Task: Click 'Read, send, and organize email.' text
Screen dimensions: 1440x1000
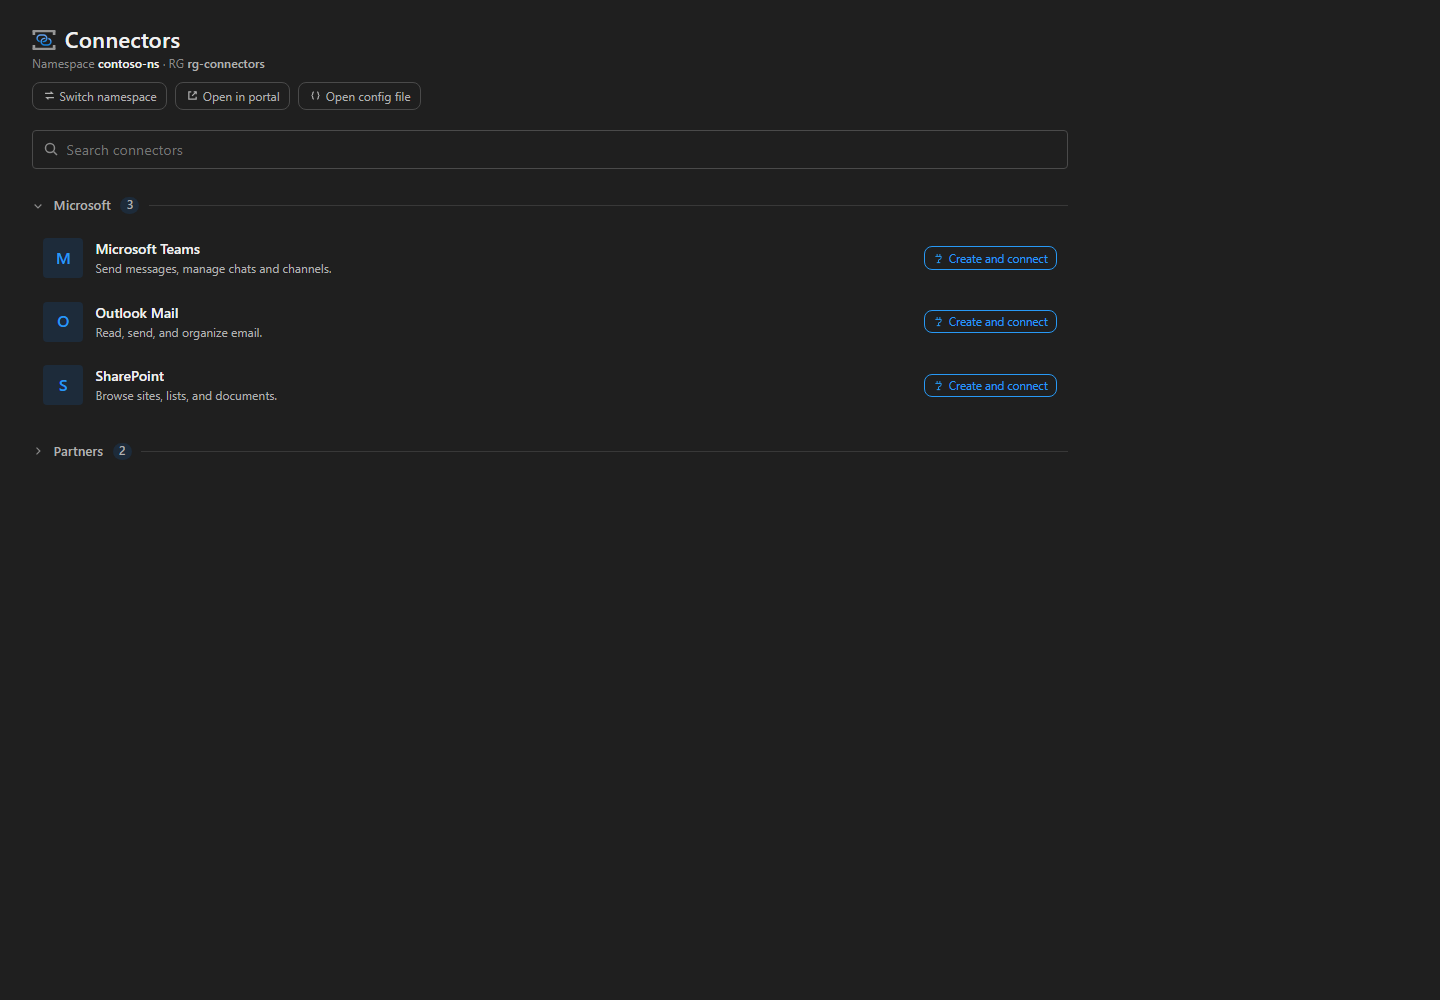Action: point(179,333)
